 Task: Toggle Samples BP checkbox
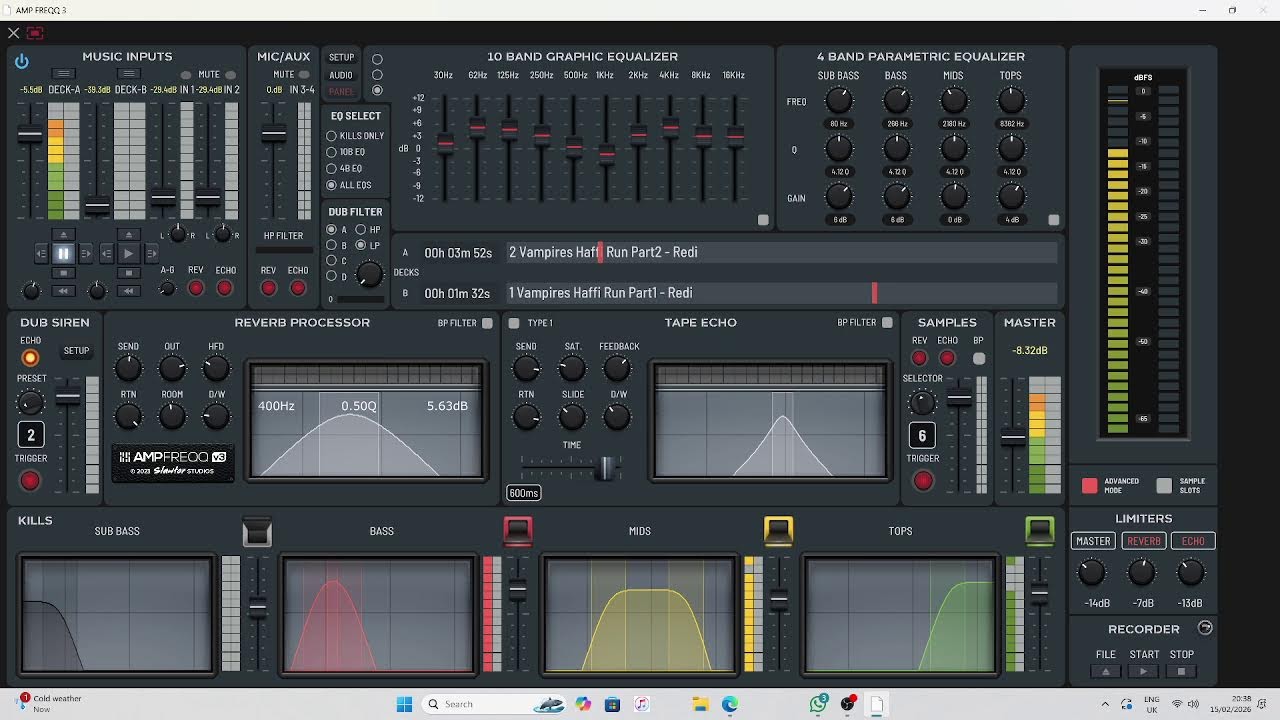pyautogui.click(x=979, y=358)
